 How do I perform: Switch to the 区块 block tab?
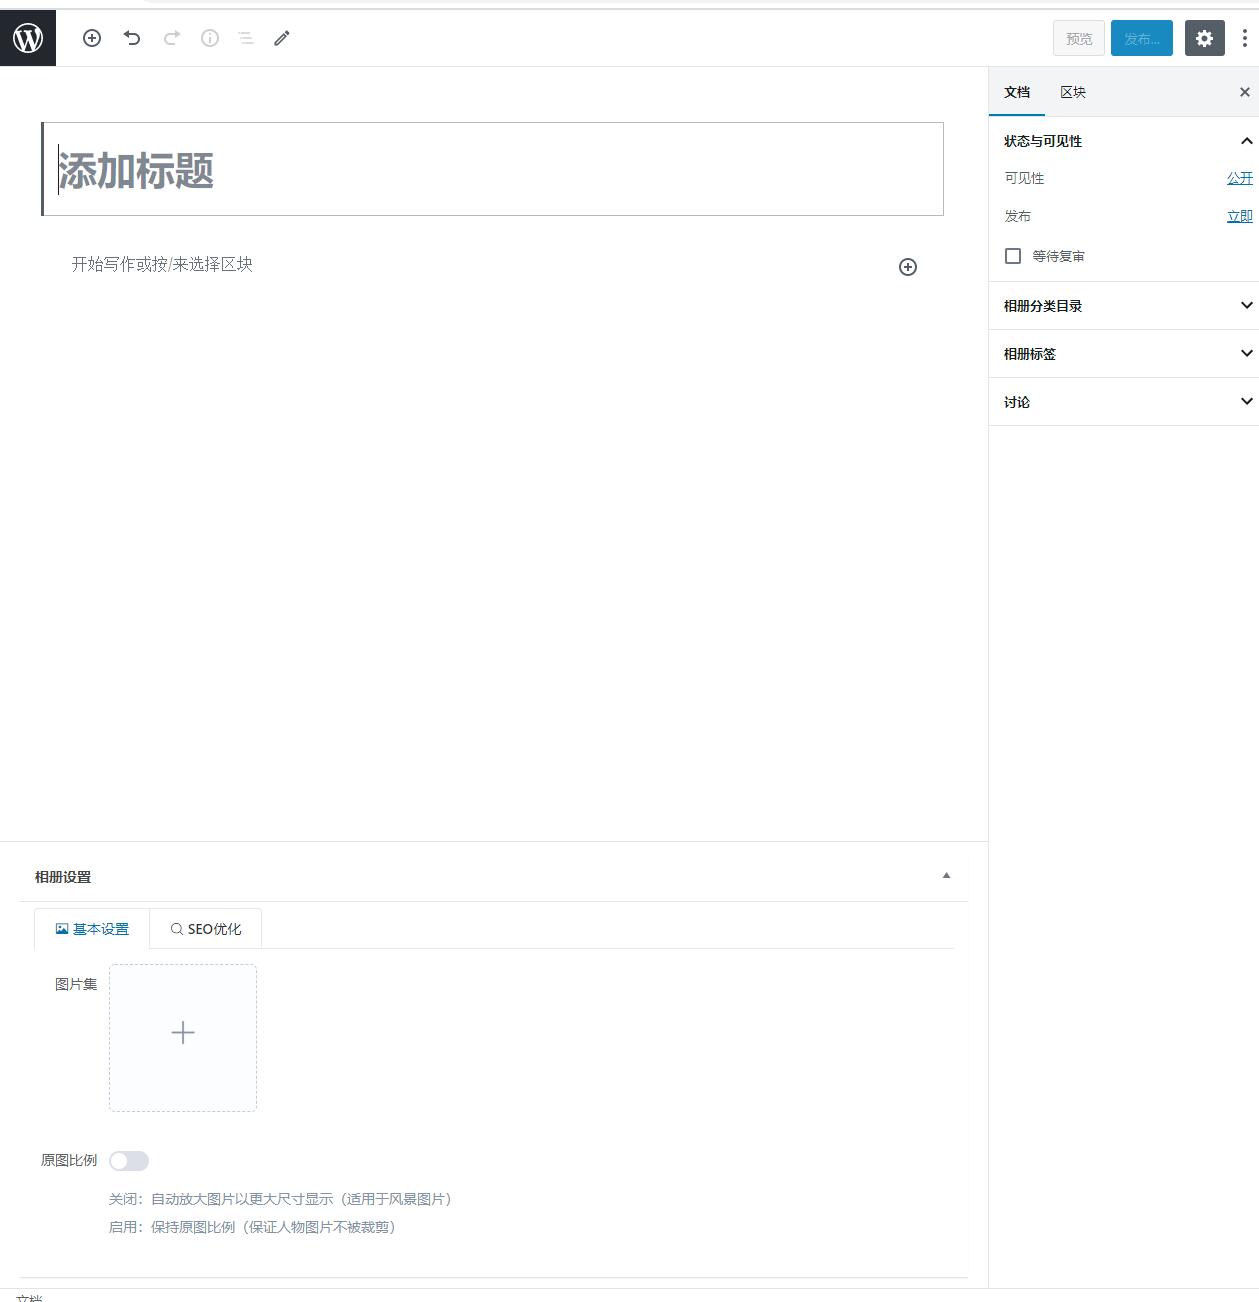point(1073,92)
